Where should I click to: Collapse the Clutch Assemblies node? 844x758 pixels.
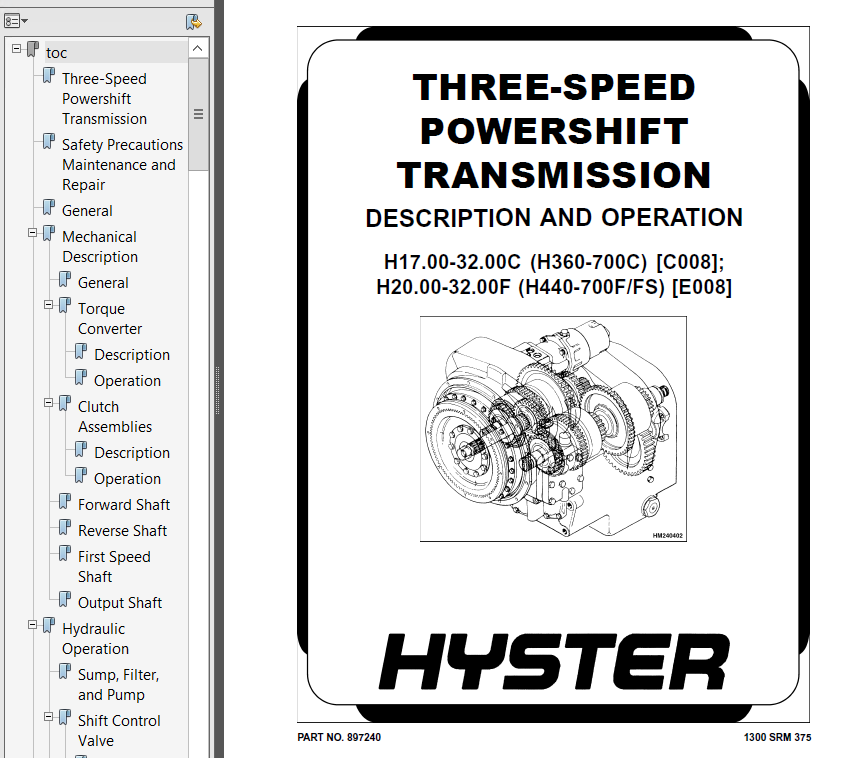tap(48, 403)
